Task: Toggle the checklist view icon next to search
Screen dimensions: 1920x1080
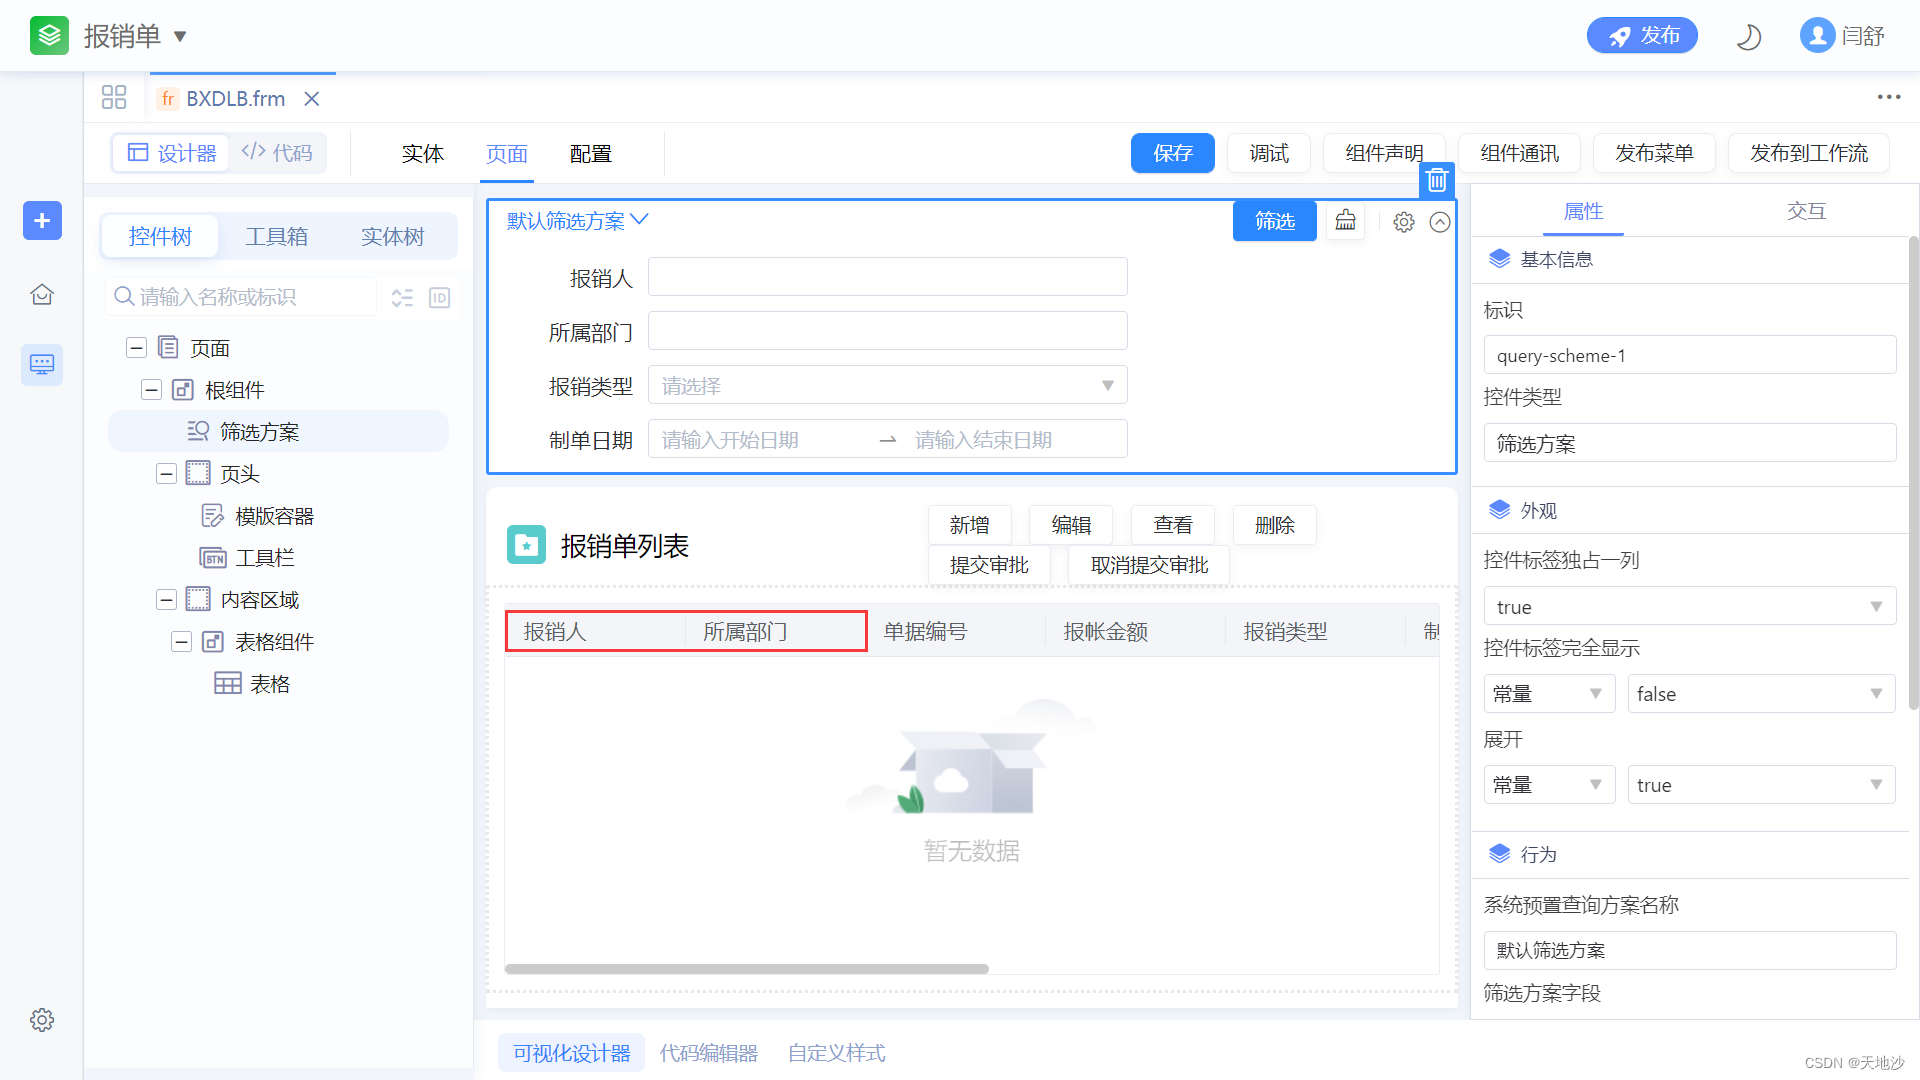Action: click(x=402, y=298)
